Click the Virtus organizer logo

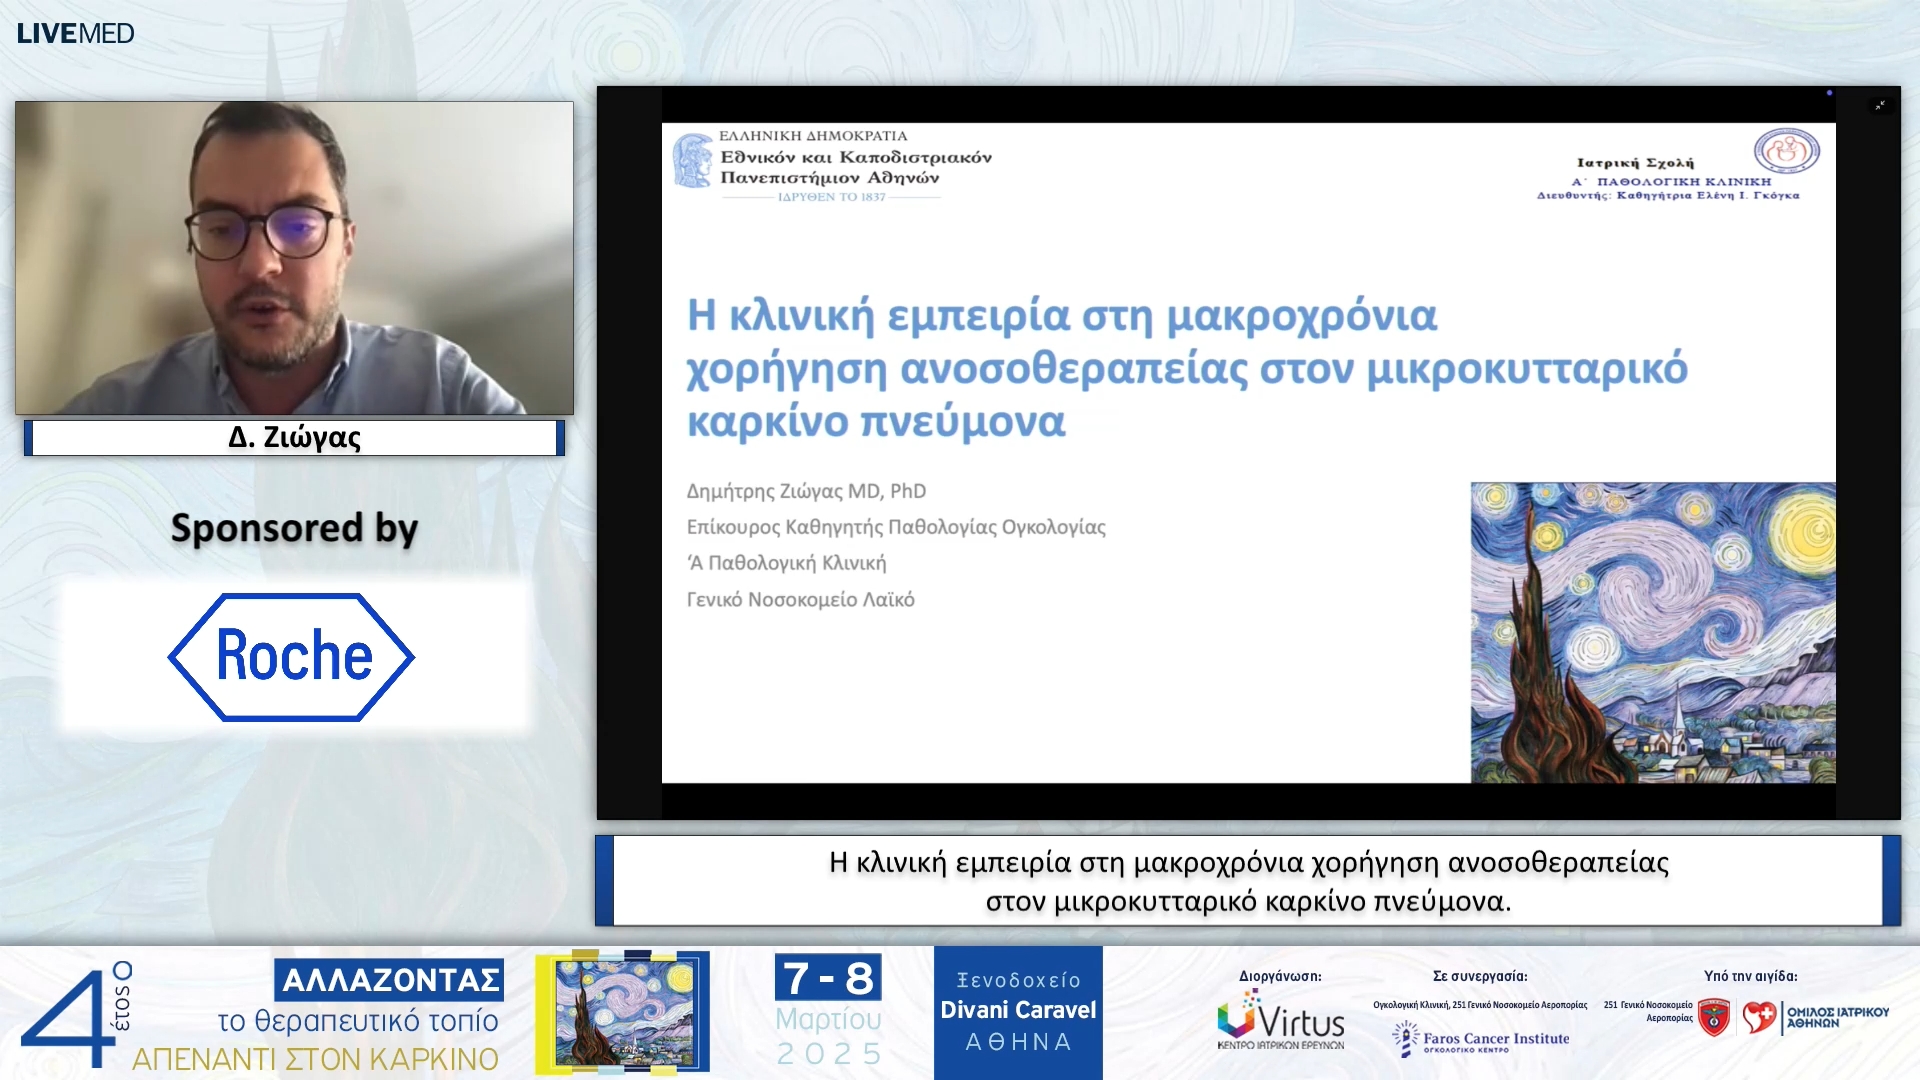1280,1020
